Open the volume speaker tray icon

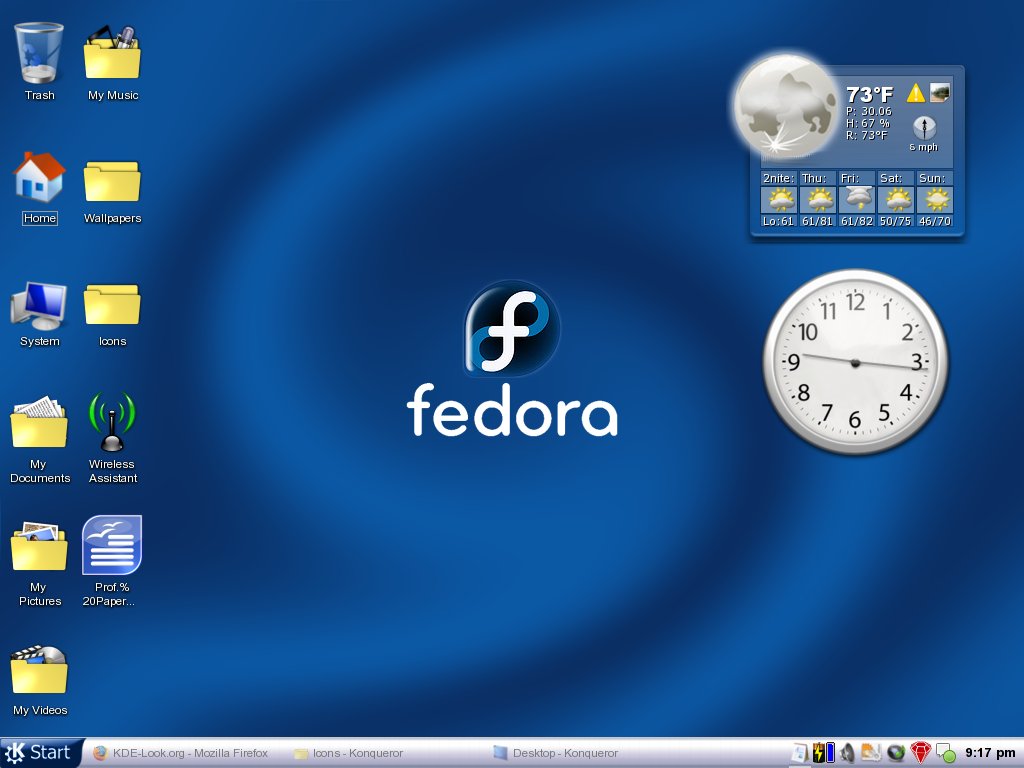click(848, 753)
